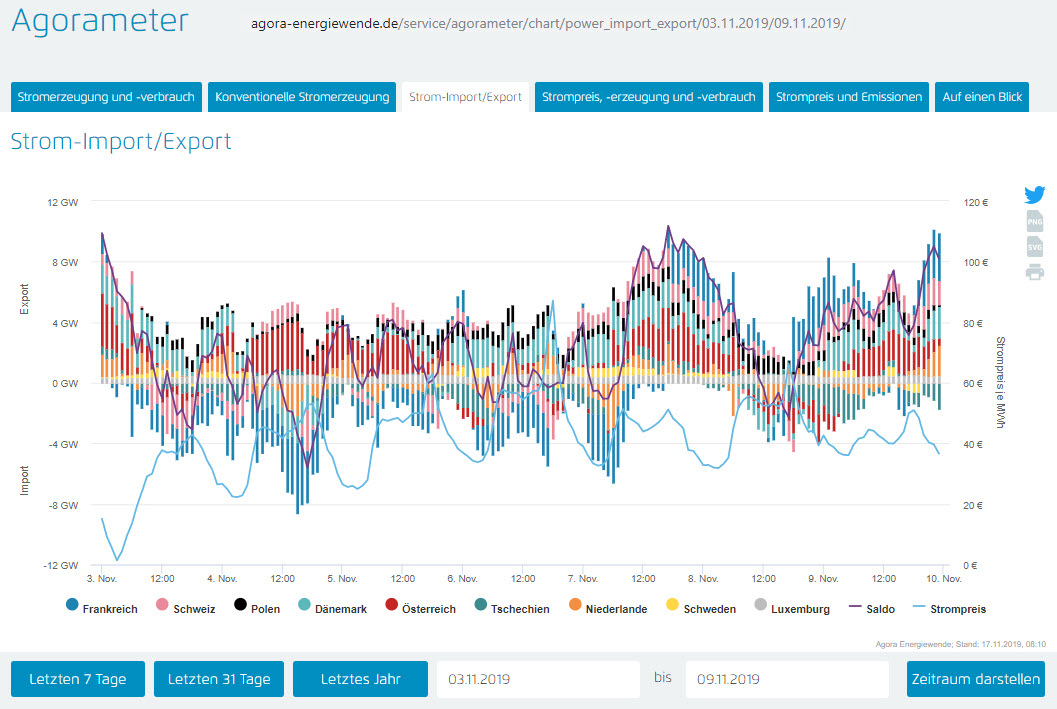Download chart as PNG file
Image resolution: width=1057 pixels, height=709 pixels.
click(x=1035, y=221)
